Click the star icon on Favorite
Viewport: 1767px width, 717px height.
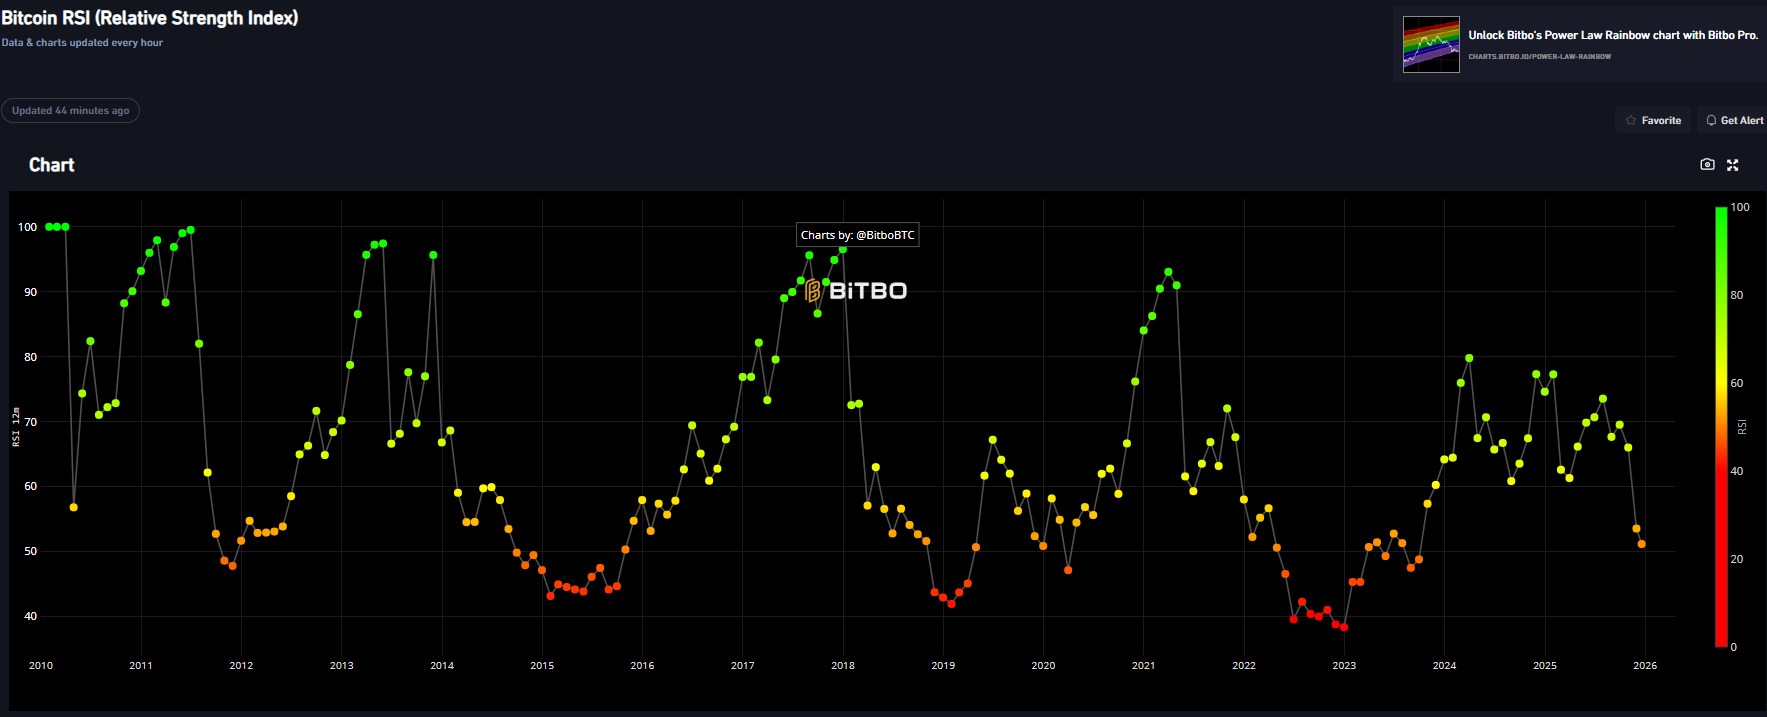(x=1631, y=121)
